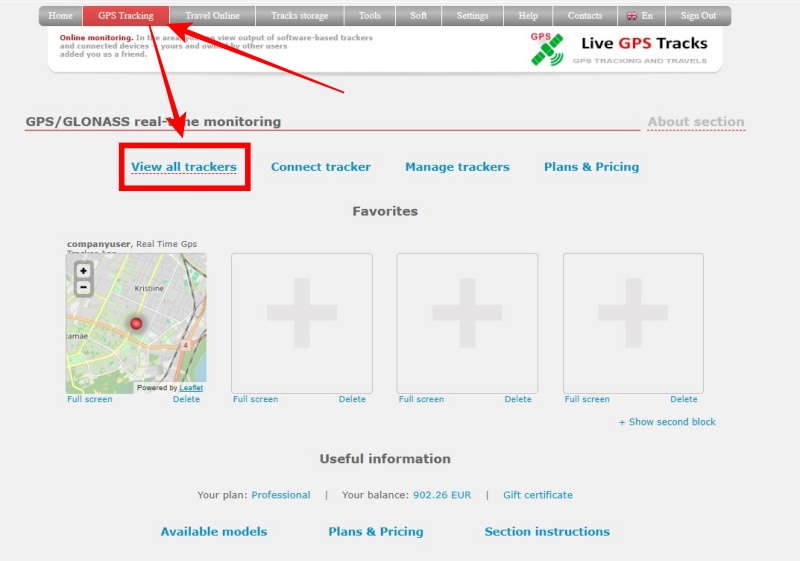The image size is (800, 561).
Task: Open the Connect tracker link
Action: coord(320,167)
